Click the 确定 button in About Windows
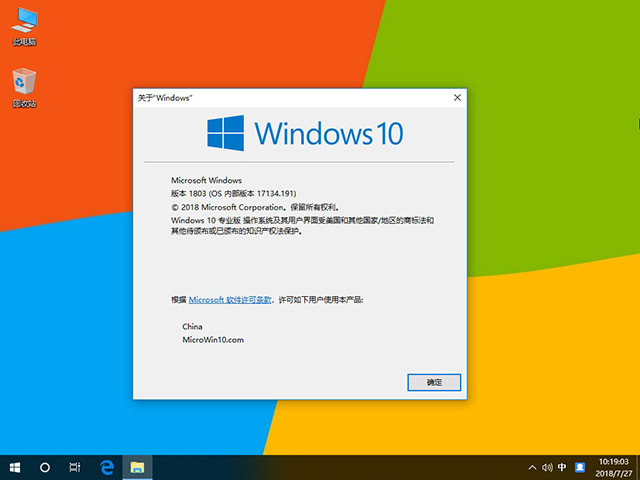Viewport: 640px width, 480px height. [x=434, y=382]
